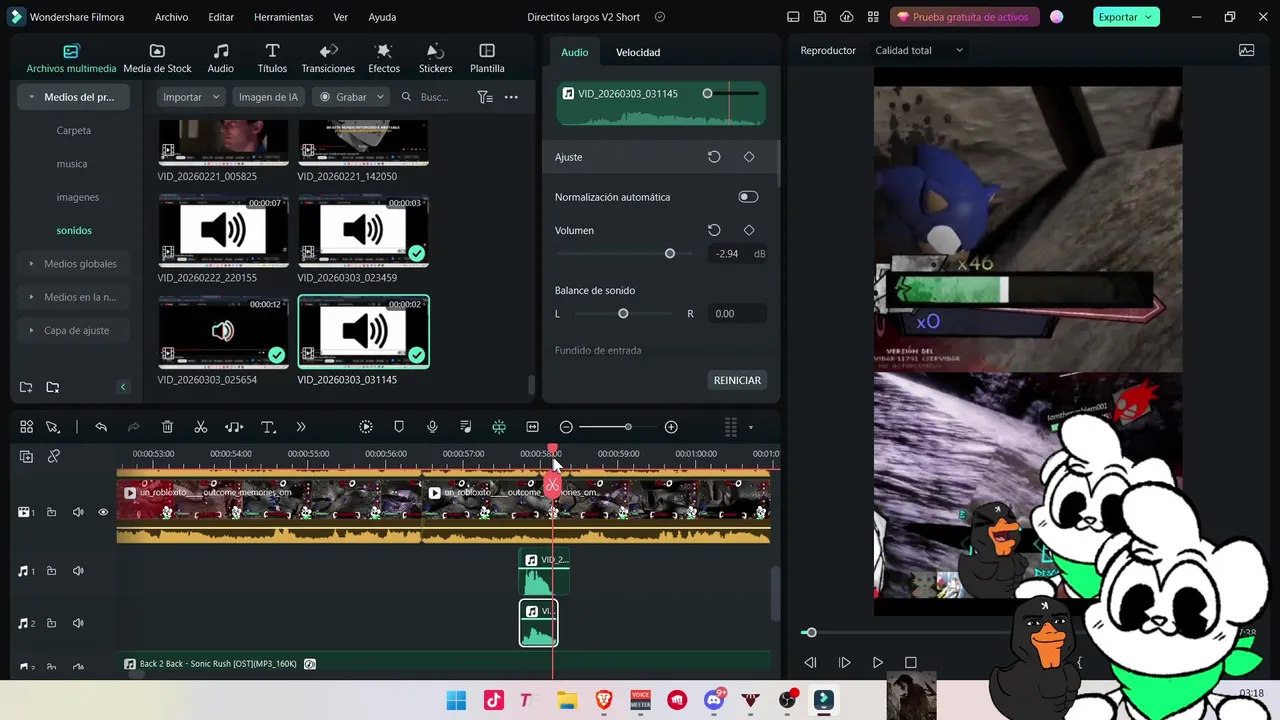Open the player snapshot/scope icon
The image size is (1280, 720).
(x=1246, y=50)
